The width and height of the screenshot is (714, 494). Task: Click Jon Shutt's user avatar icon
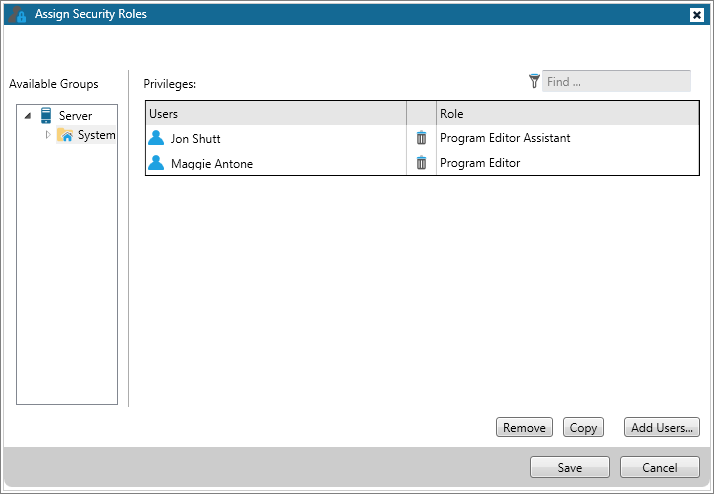(x=156, y=138)
